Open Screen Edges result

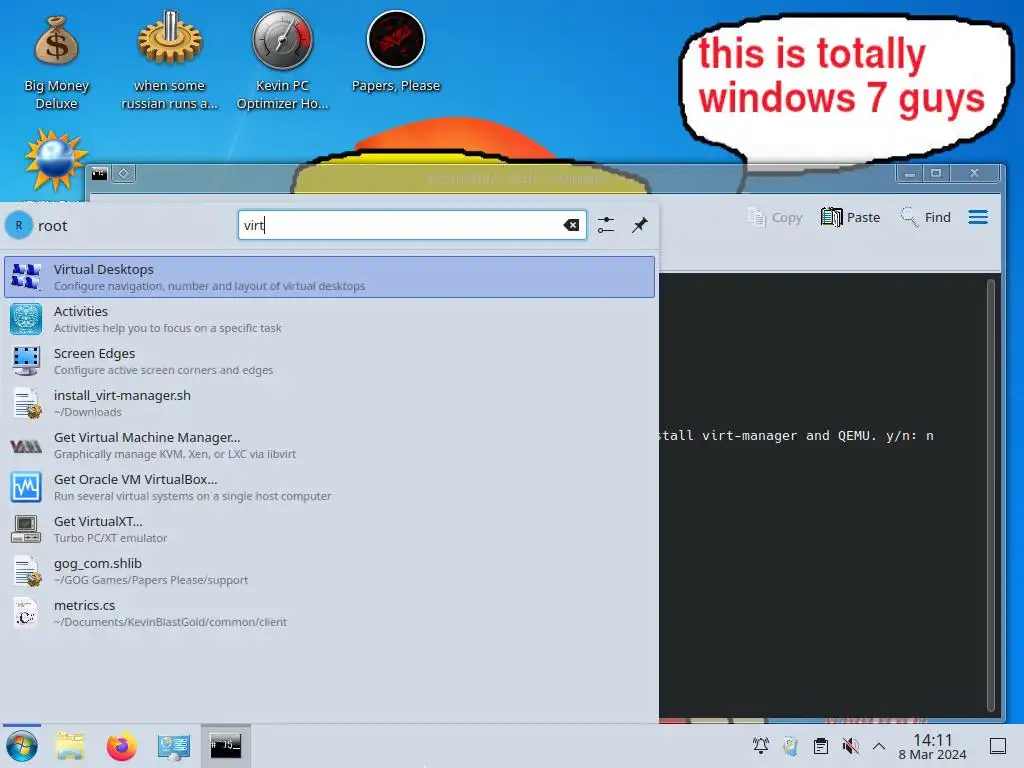coord(329,361)
